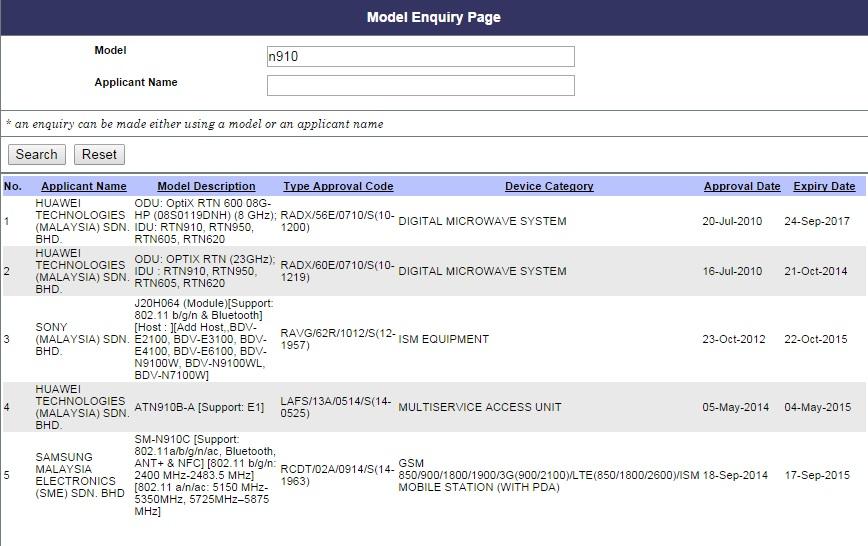Click the Expiry Date column header
The height and width of the screenshot is (546, 868).
(x=824, y=186)
